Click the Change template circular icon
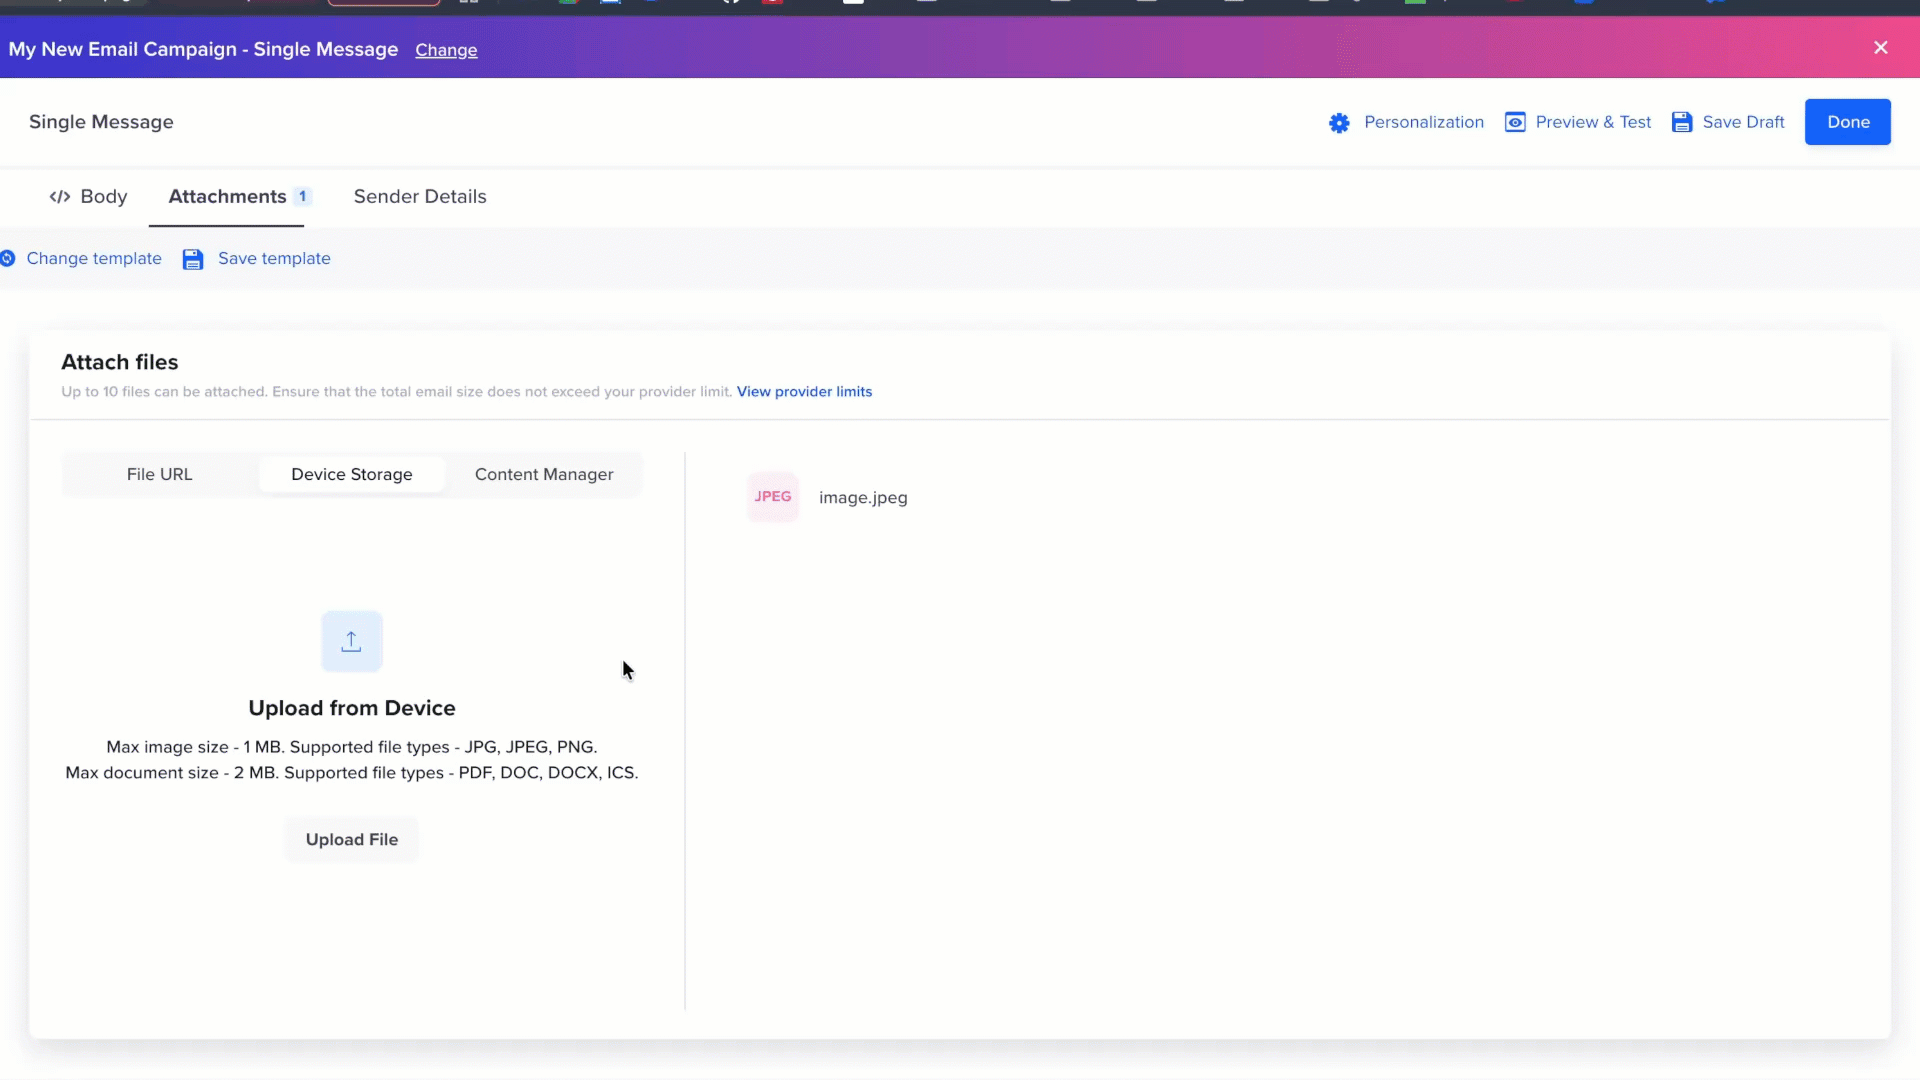Viewport: 1920px width, 1080px height. [x=9, y=258]
